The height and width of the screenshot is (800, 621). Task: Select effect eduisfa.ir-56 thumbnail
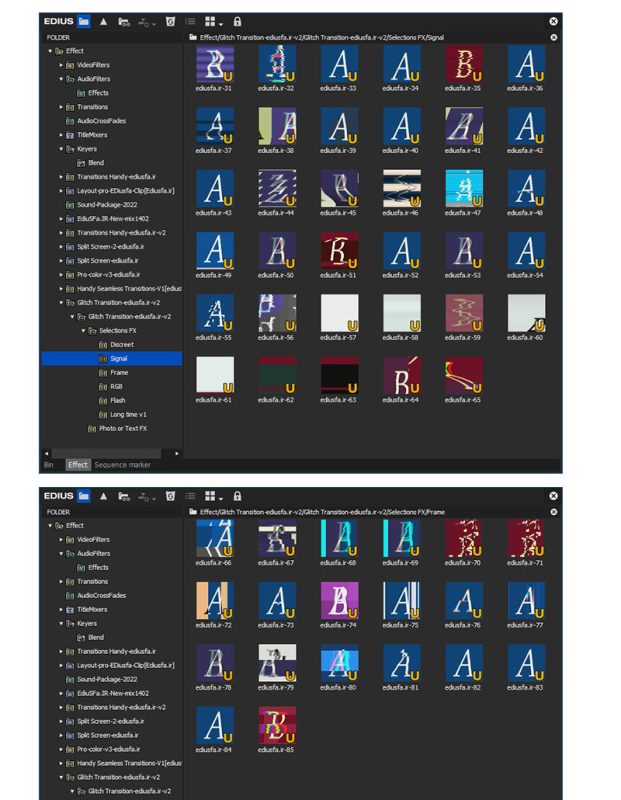coord(277,313)
